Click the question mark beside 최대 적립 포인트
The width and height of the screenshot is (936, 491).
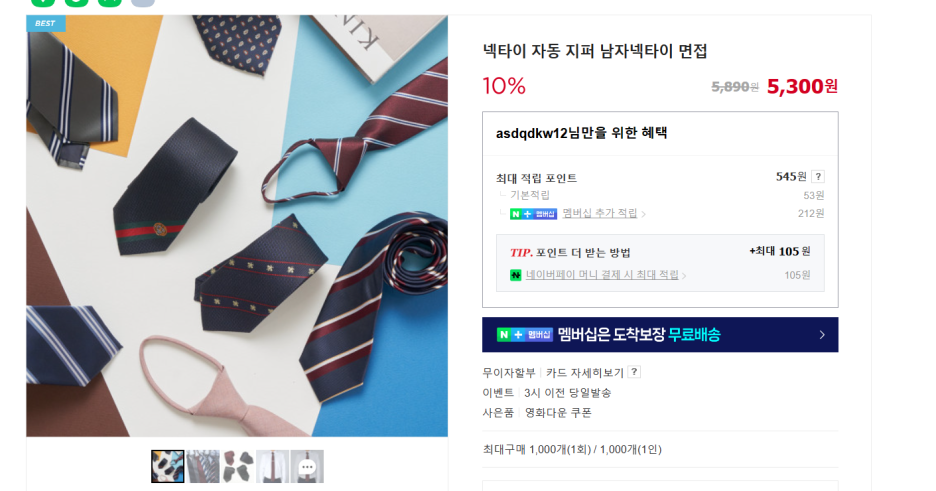[818, 177]
